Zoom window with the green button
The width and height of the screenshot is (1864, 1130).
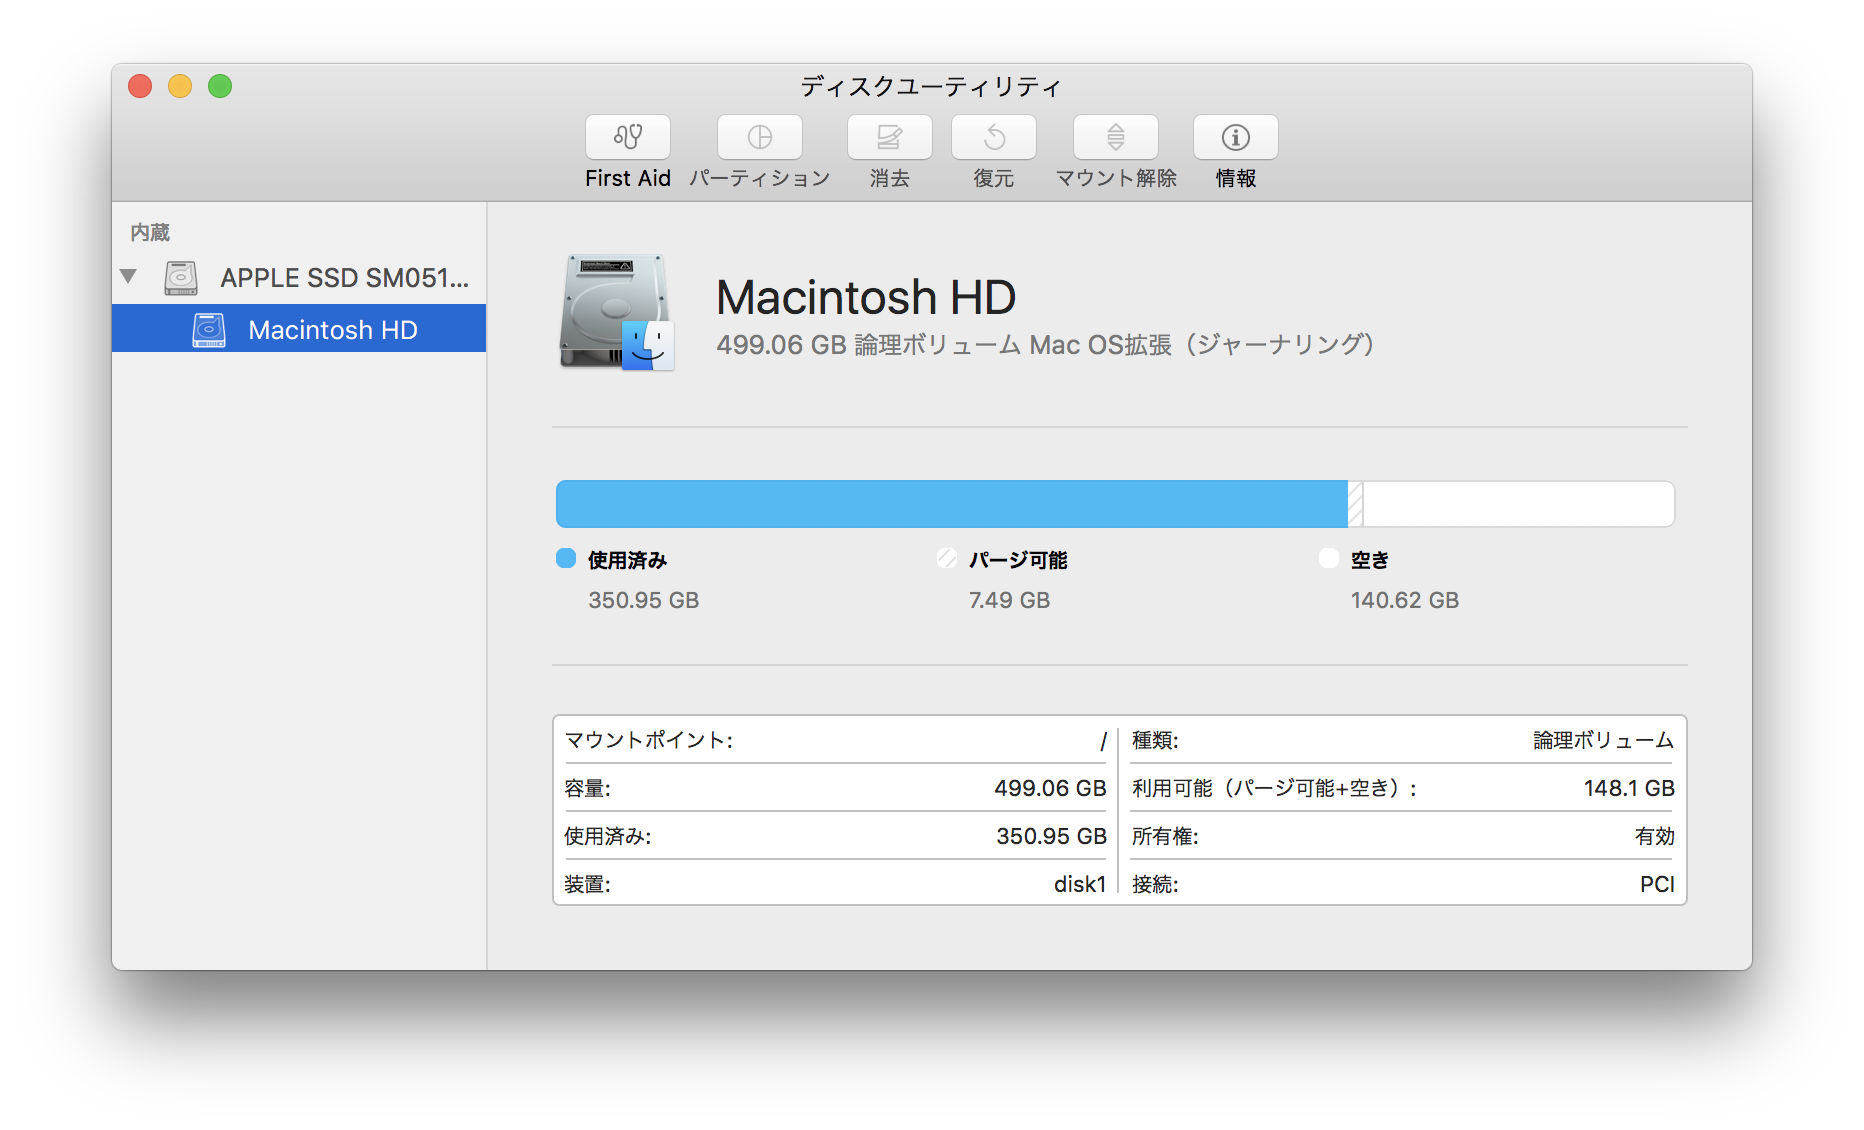coord(220,86)
